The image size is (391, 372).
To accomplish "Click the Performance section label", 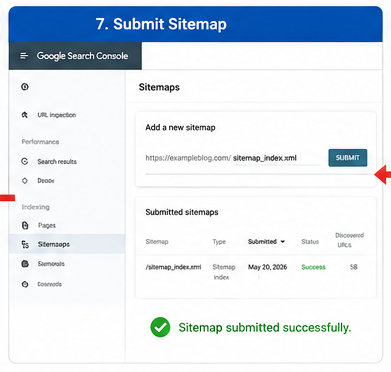I will coord(40,142).
